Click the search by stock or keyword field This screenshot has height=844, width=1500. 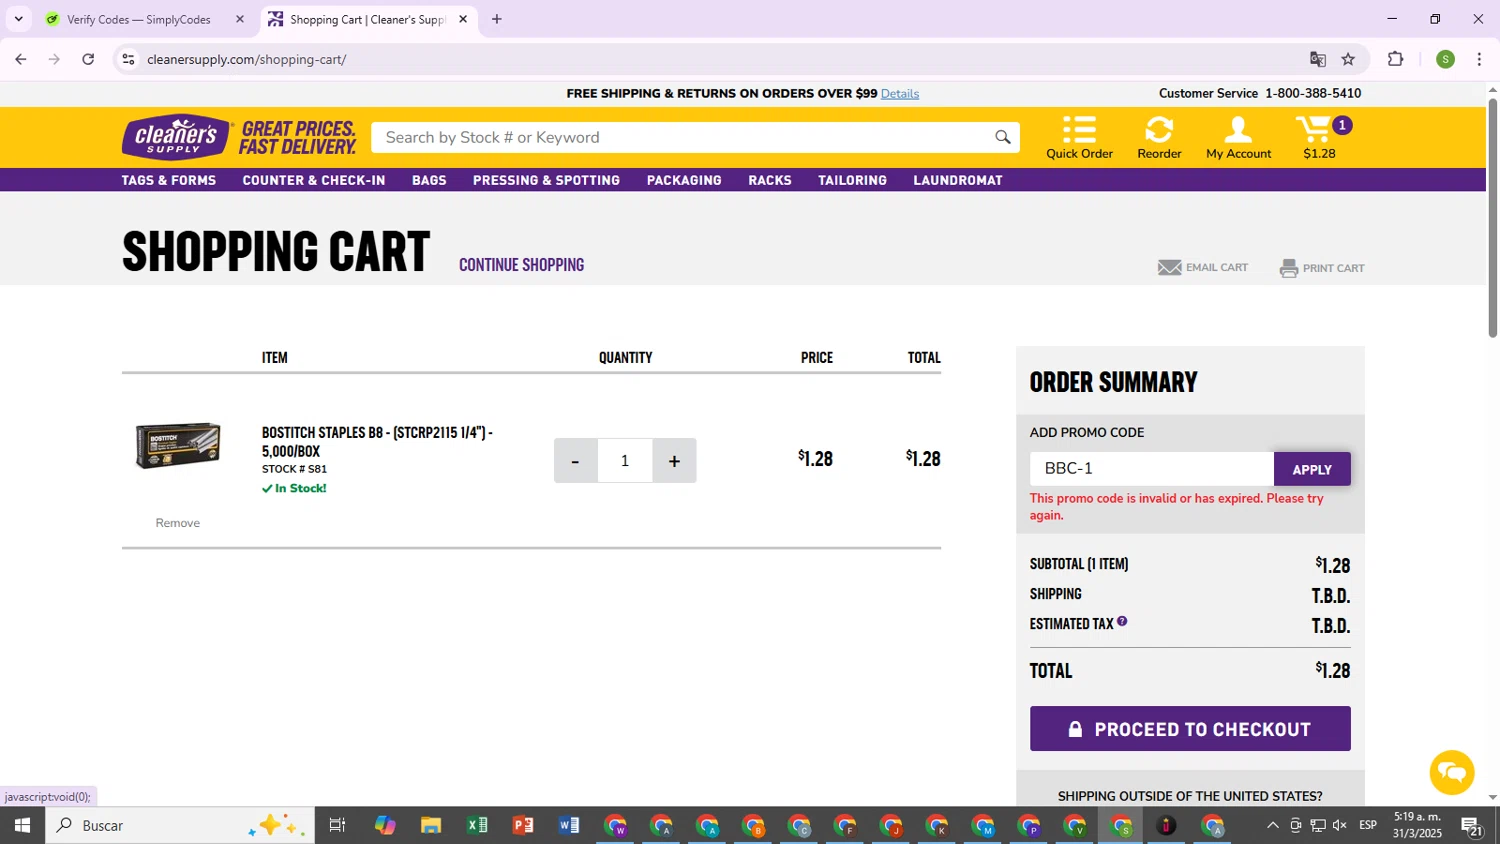pyautogui.click(x=686, y=138)
